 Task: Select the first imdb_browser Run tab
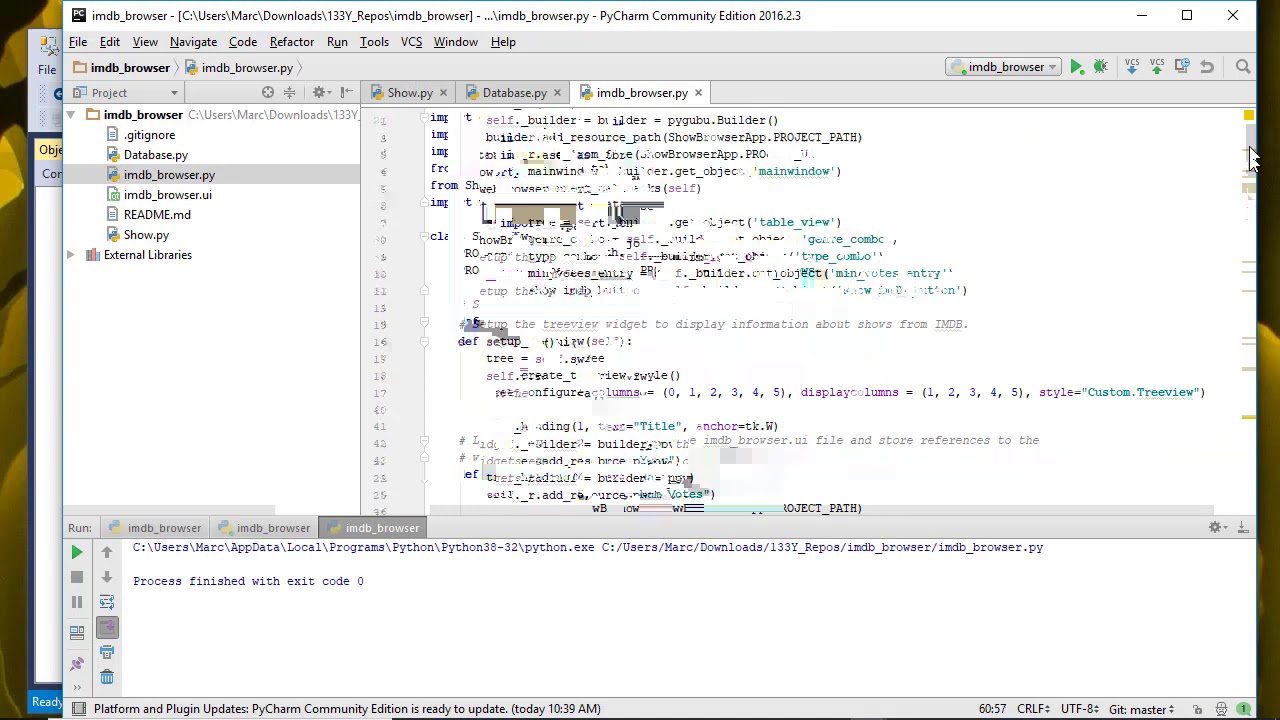pyautogui.click(x=155, y=528)
